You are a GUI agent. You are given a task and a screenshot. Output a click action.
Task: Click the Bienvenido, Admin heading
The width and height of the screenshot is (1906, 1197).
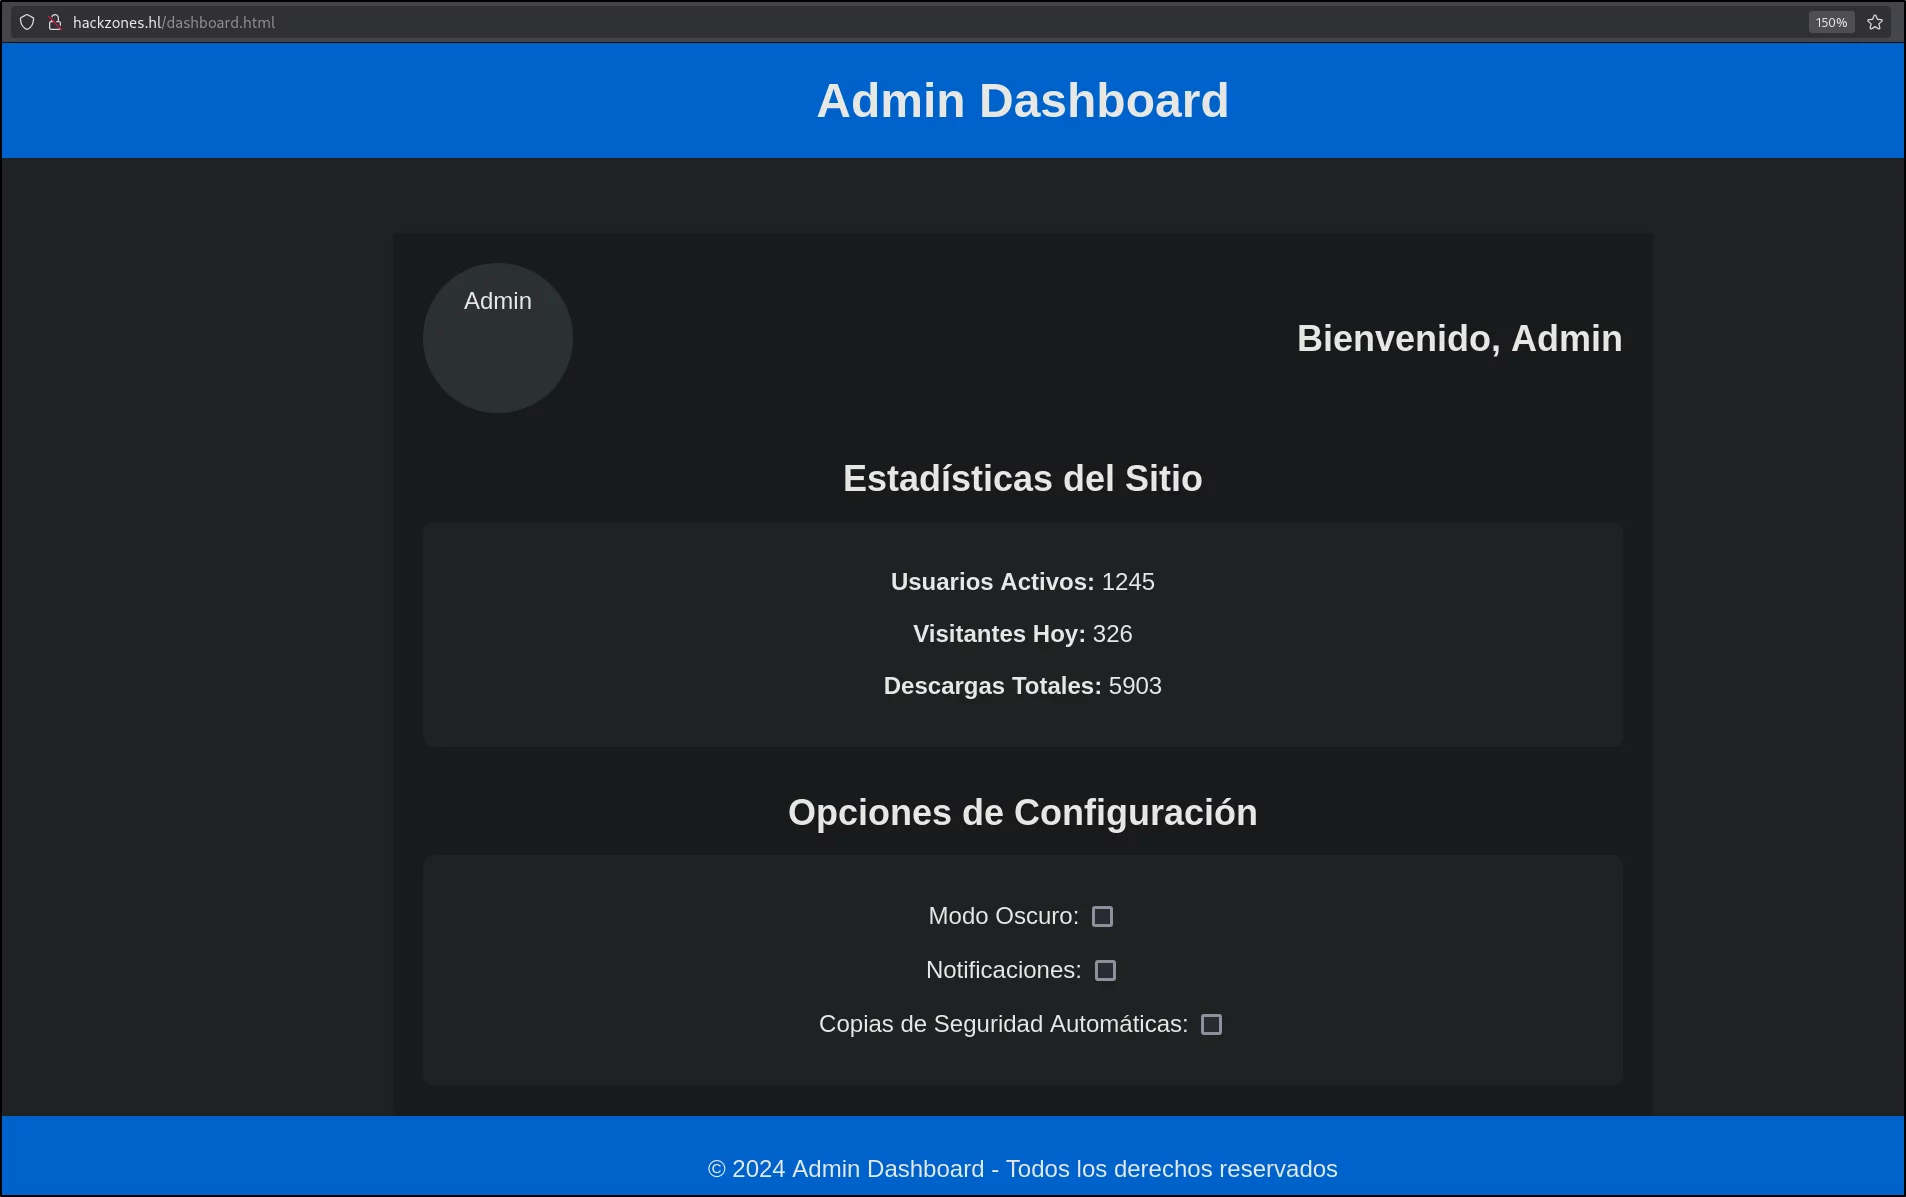click(x=1459, y=338)
